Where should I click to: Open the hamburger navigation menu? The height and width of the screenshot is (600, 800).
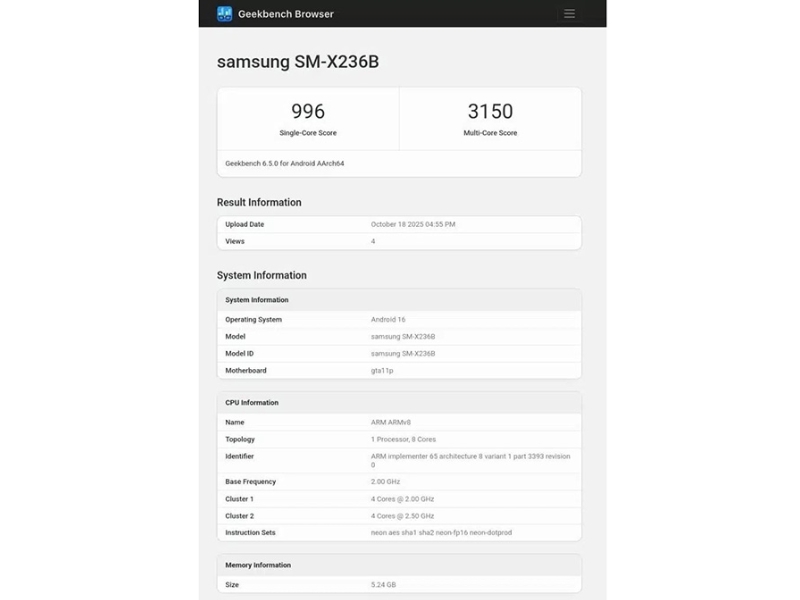tap(569, 14)
